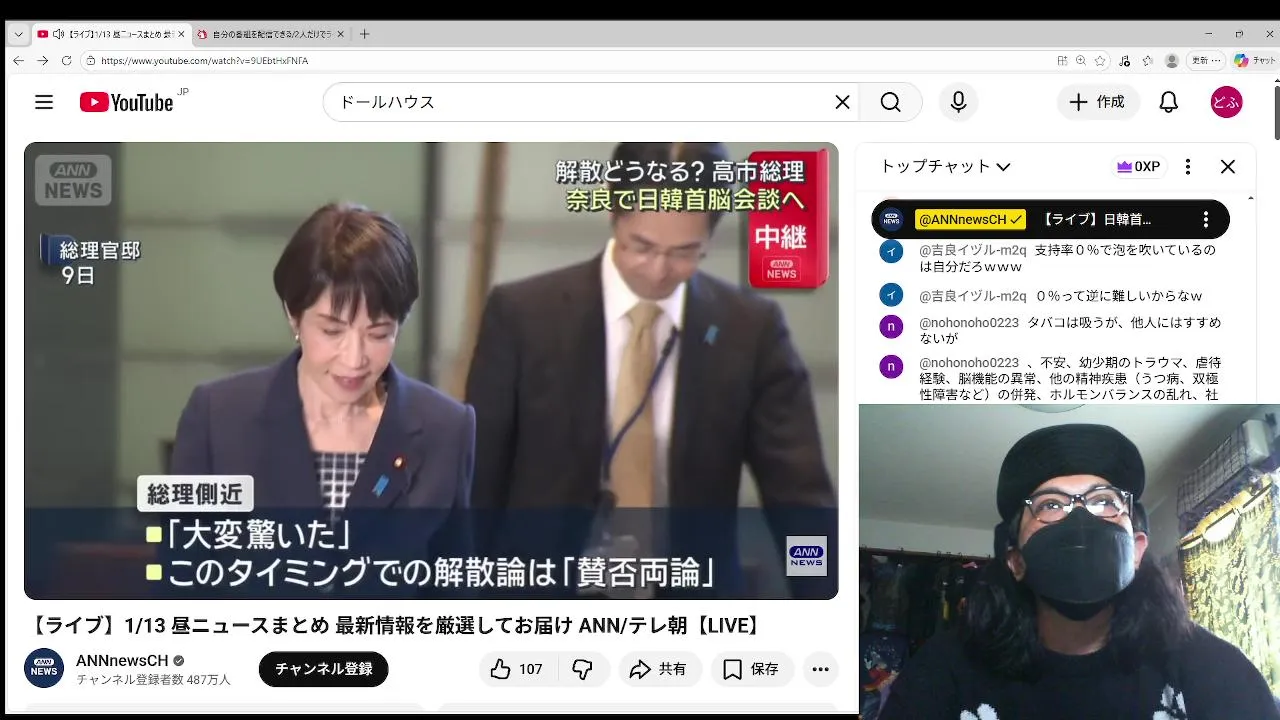This screenshot has height=720, width=1280.
Task: Expand the トップチャット mode dropdown
Action: coord(945,167)
